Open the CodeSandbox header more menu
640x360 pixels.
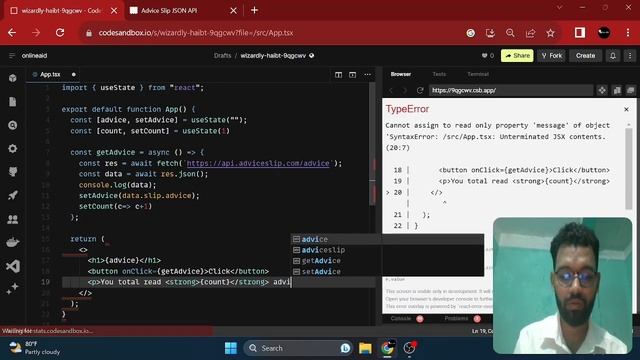630,56
